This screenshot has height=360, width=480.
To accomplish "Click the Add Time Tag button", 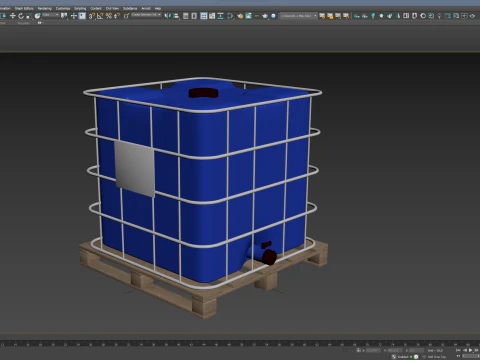I will coord(437,357).
